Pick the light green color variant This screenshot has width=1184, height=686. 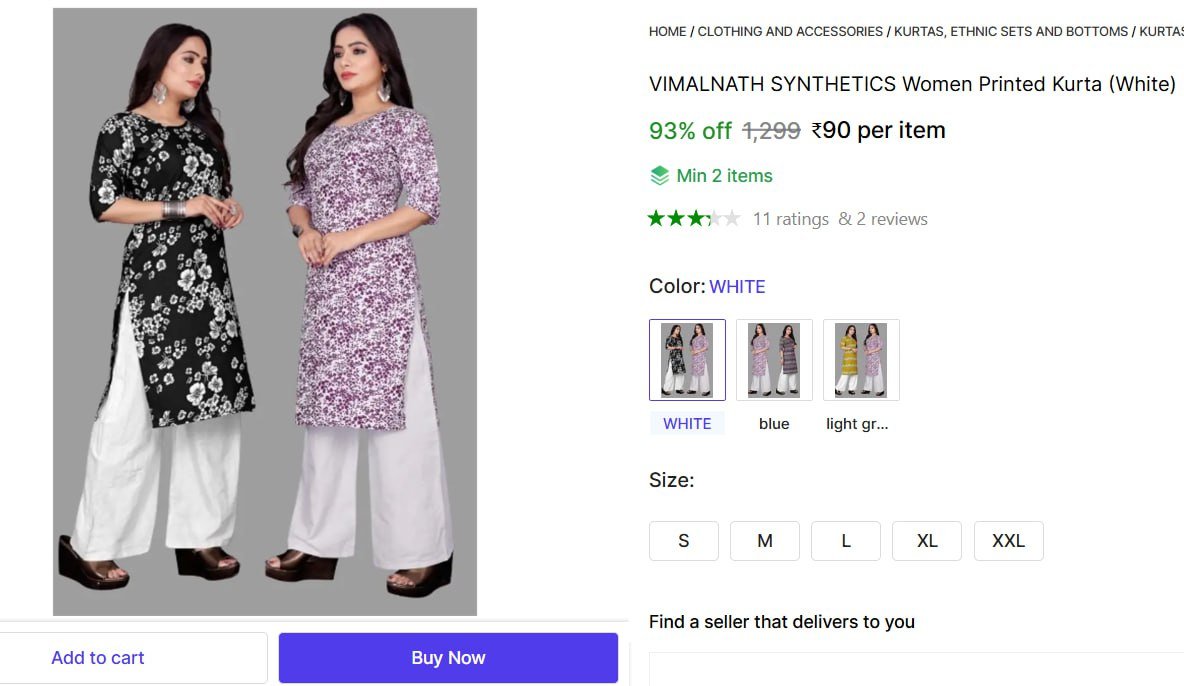pyautogui.click(x=861, y=360)
